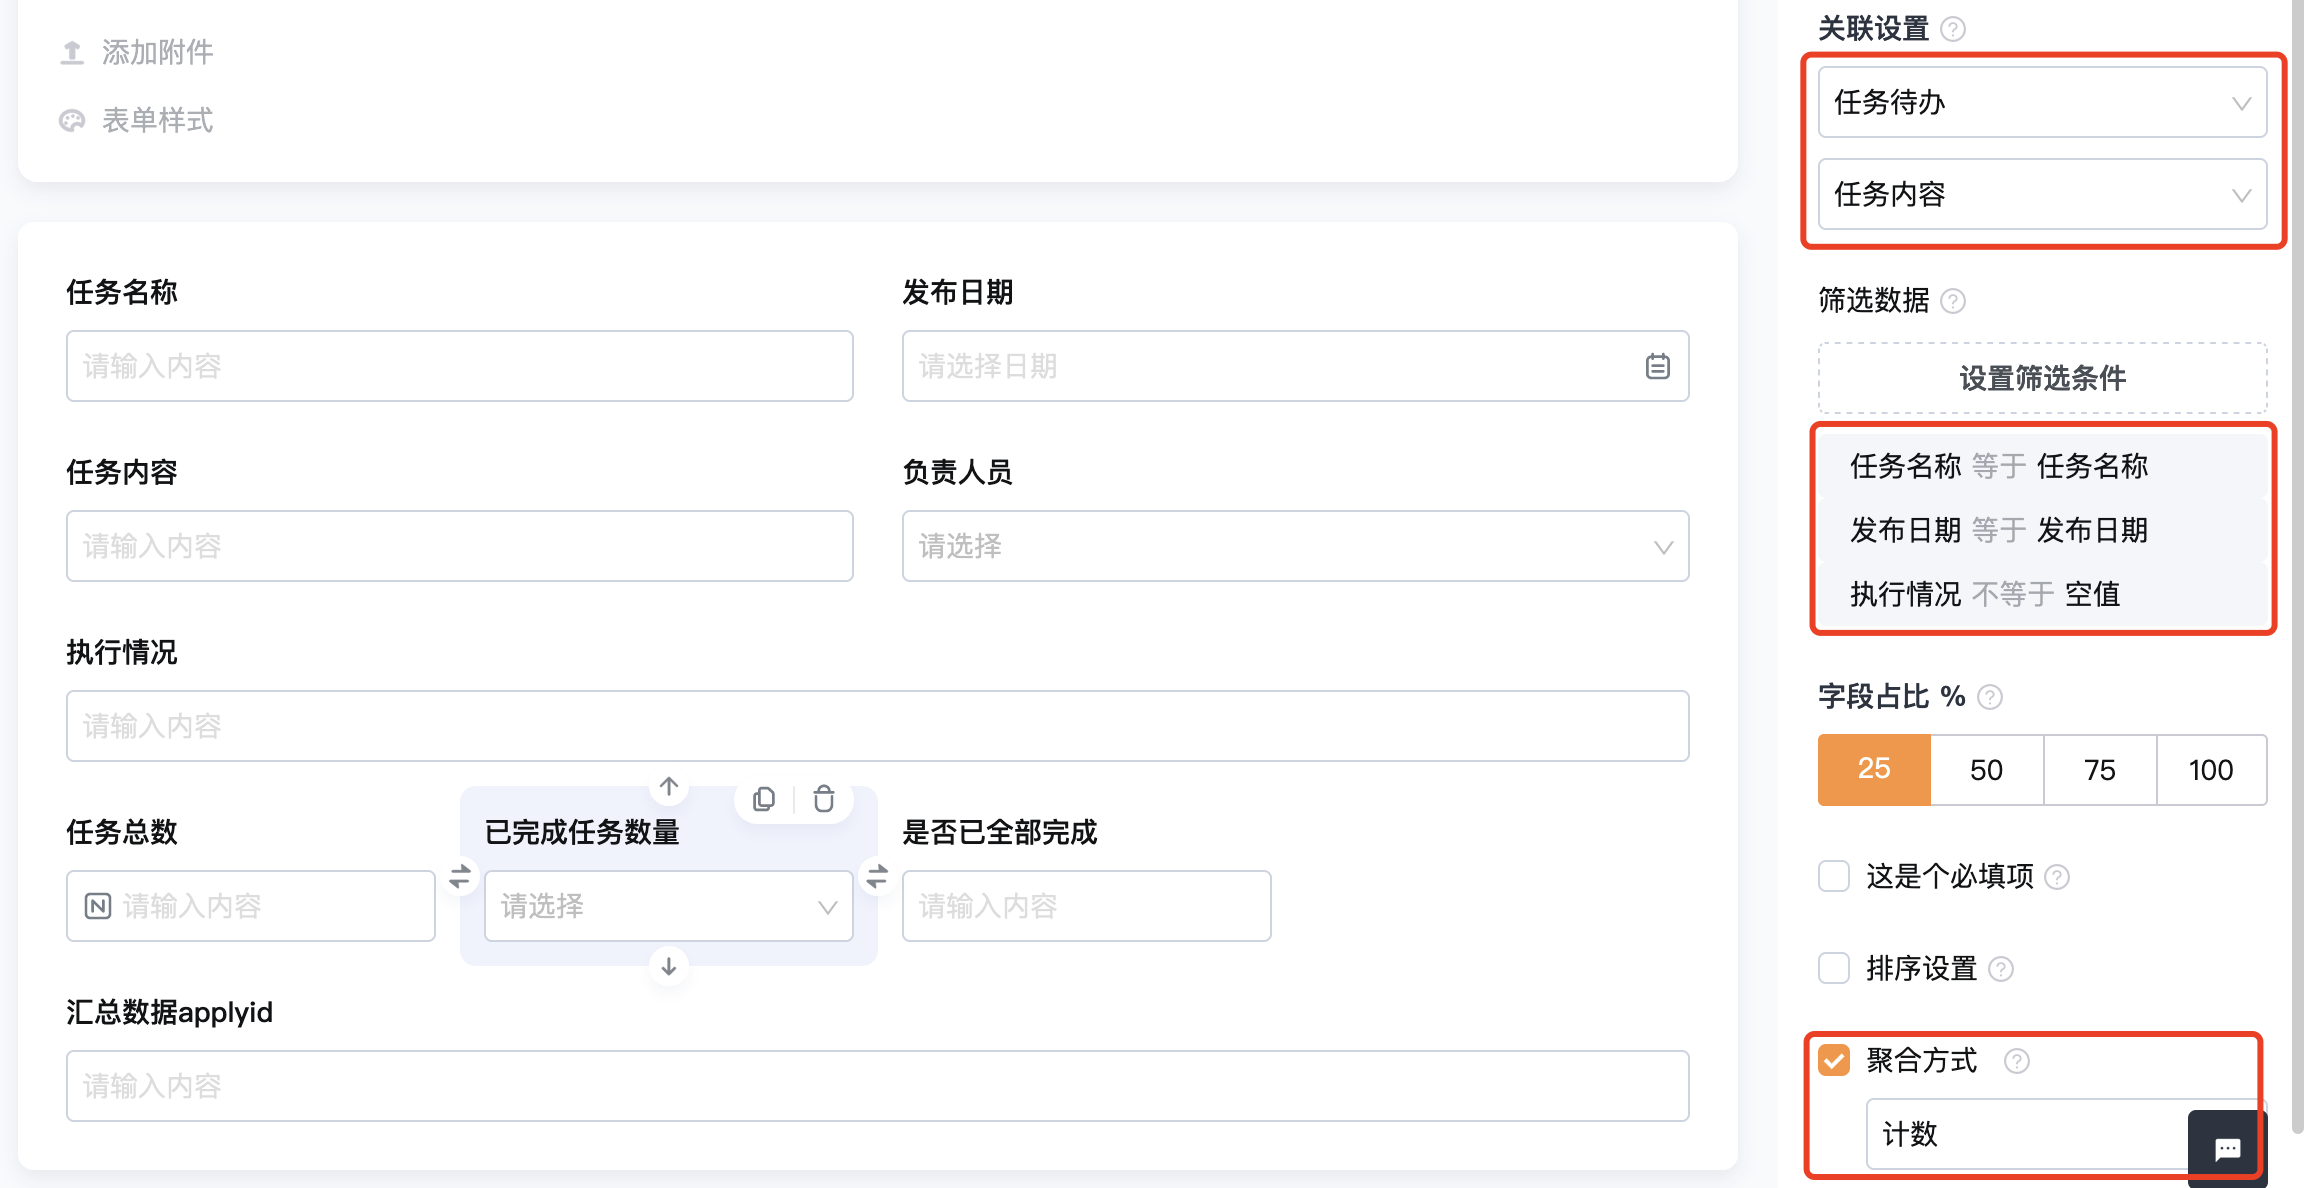Focus the 任务内容 input field
Viewport: 2304px width, 1188px height.
tap(459, 546)
